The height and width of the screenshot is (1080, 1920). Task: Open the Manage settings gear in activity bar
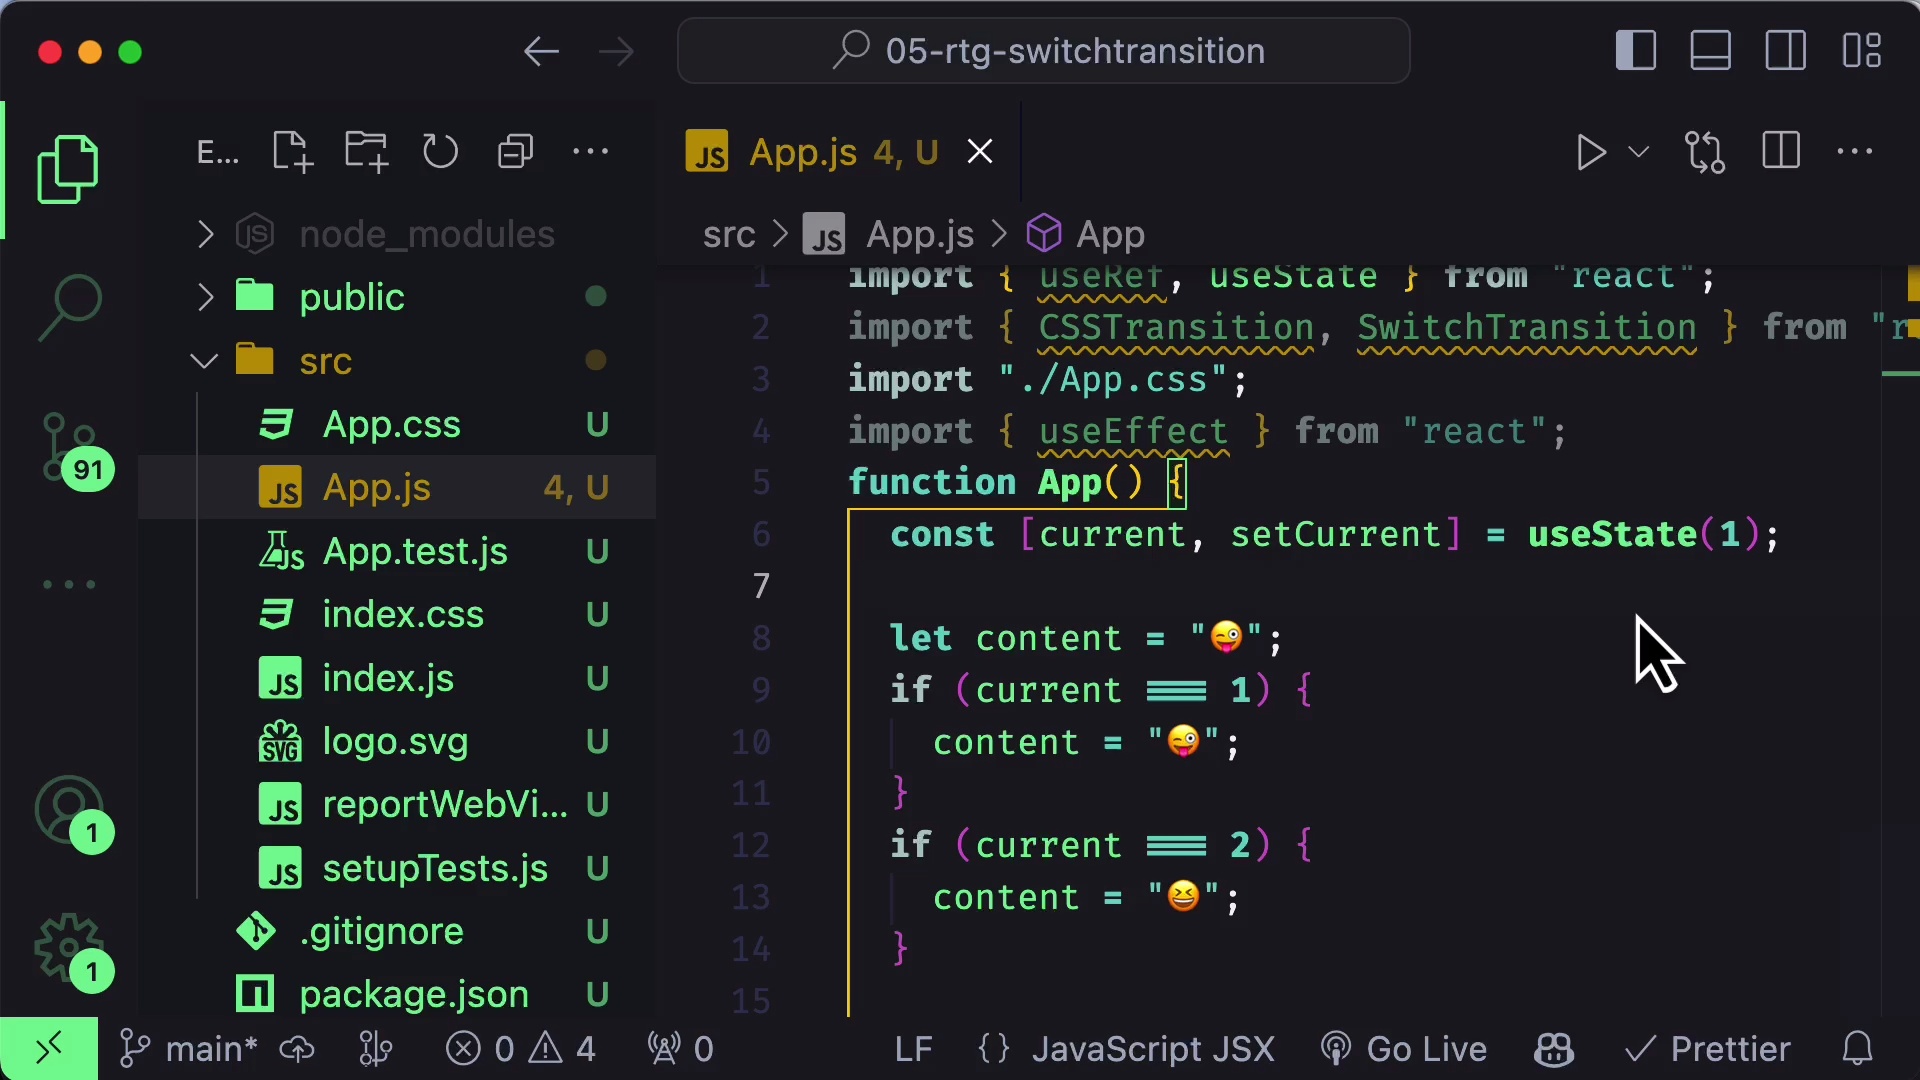click(x=66, y=950)
